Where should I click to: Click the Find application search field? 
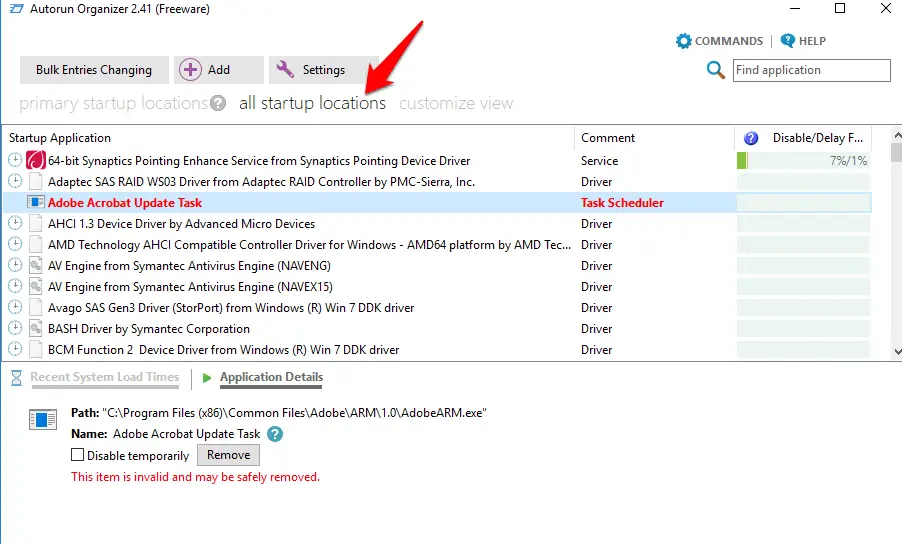coord(812,70)
